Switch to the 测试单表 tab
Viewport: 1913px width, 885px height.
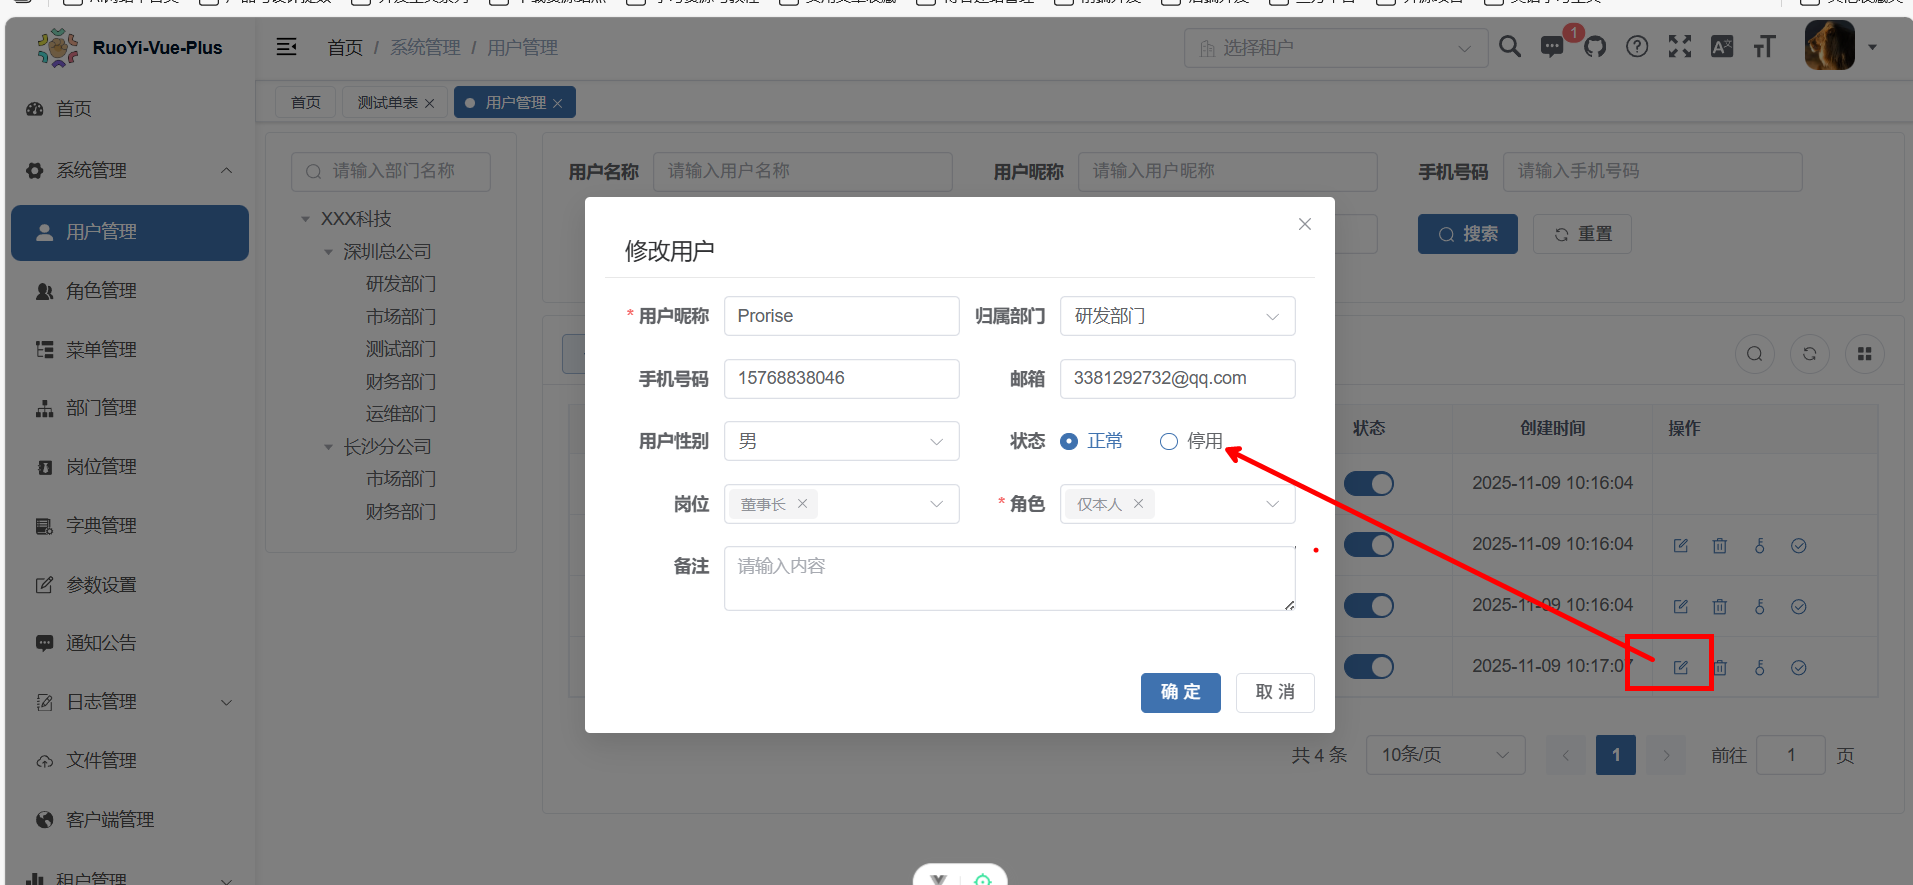coord(388,103)
